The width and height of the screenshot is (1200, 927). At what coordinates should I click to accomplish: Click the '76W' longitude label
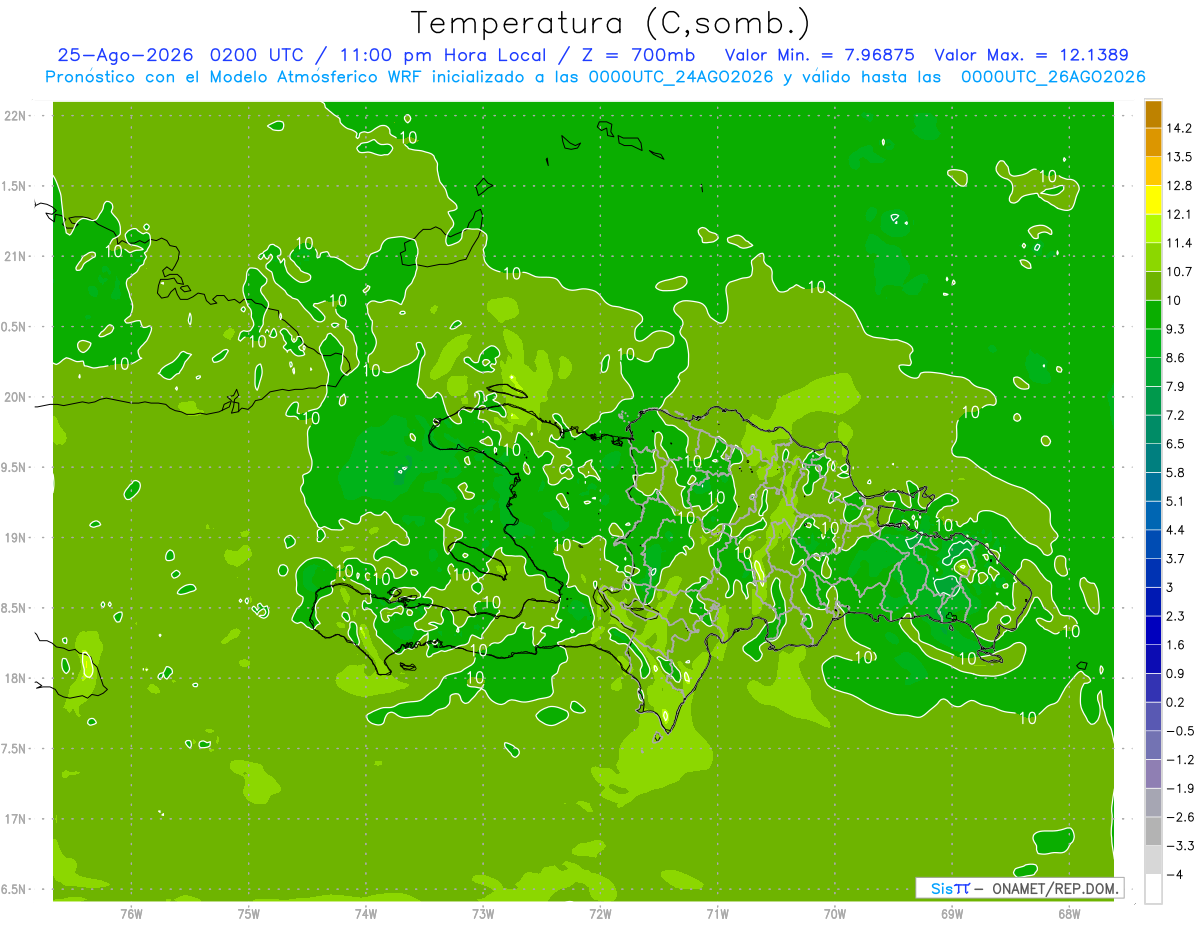(x=131, y=913)
